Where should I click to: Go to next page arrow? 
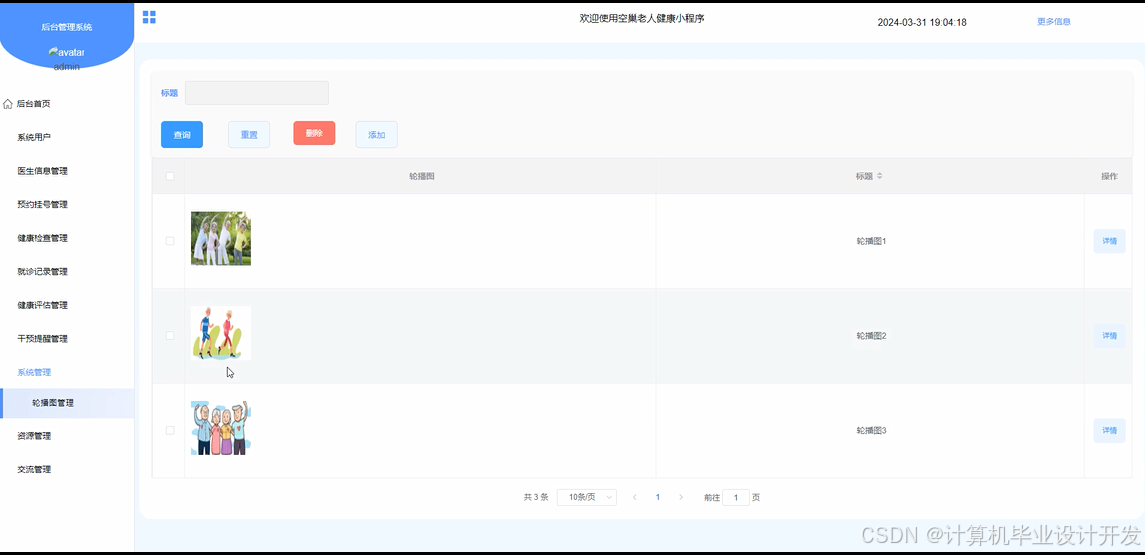pyautogui.click(x=681, y=497)
